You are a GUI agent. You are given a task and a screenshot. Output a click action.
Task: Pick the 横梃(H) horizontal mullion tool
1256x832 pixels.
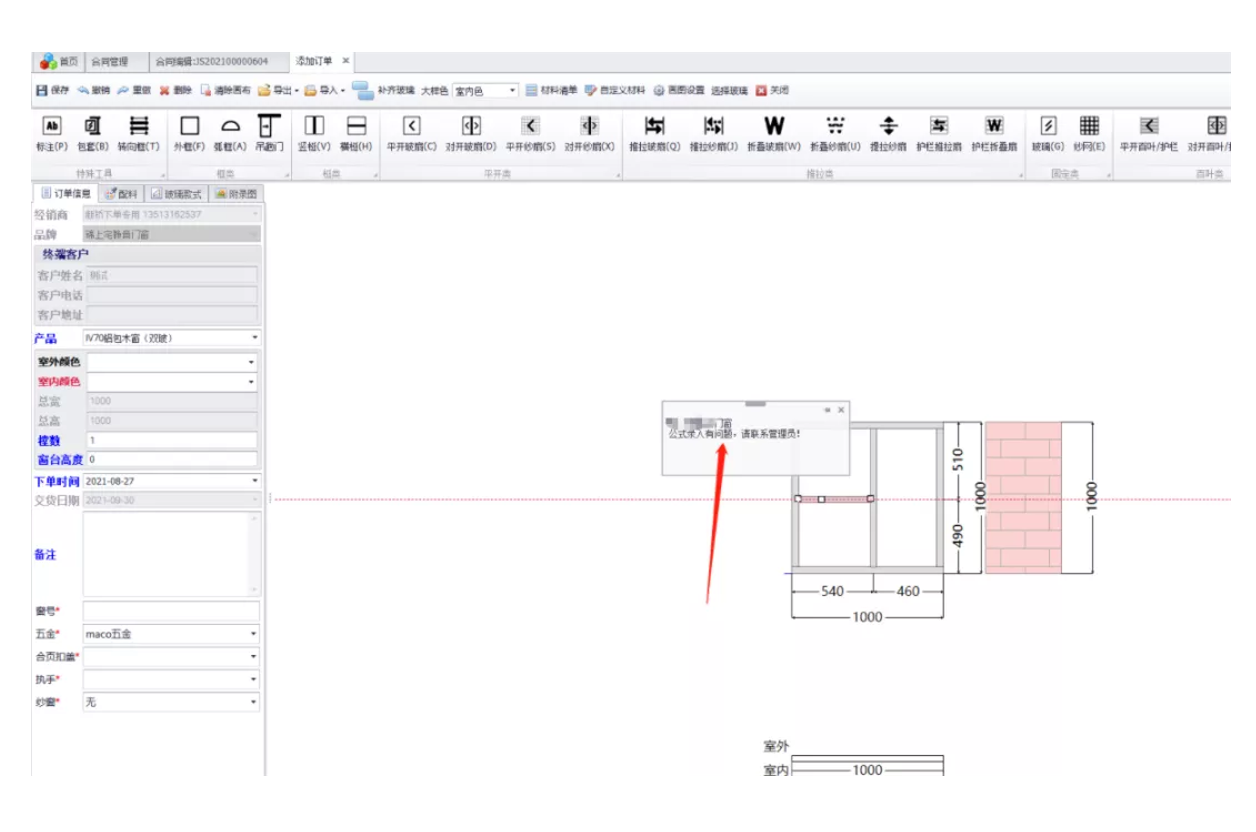pyautogui.click(x=356, y=133)
